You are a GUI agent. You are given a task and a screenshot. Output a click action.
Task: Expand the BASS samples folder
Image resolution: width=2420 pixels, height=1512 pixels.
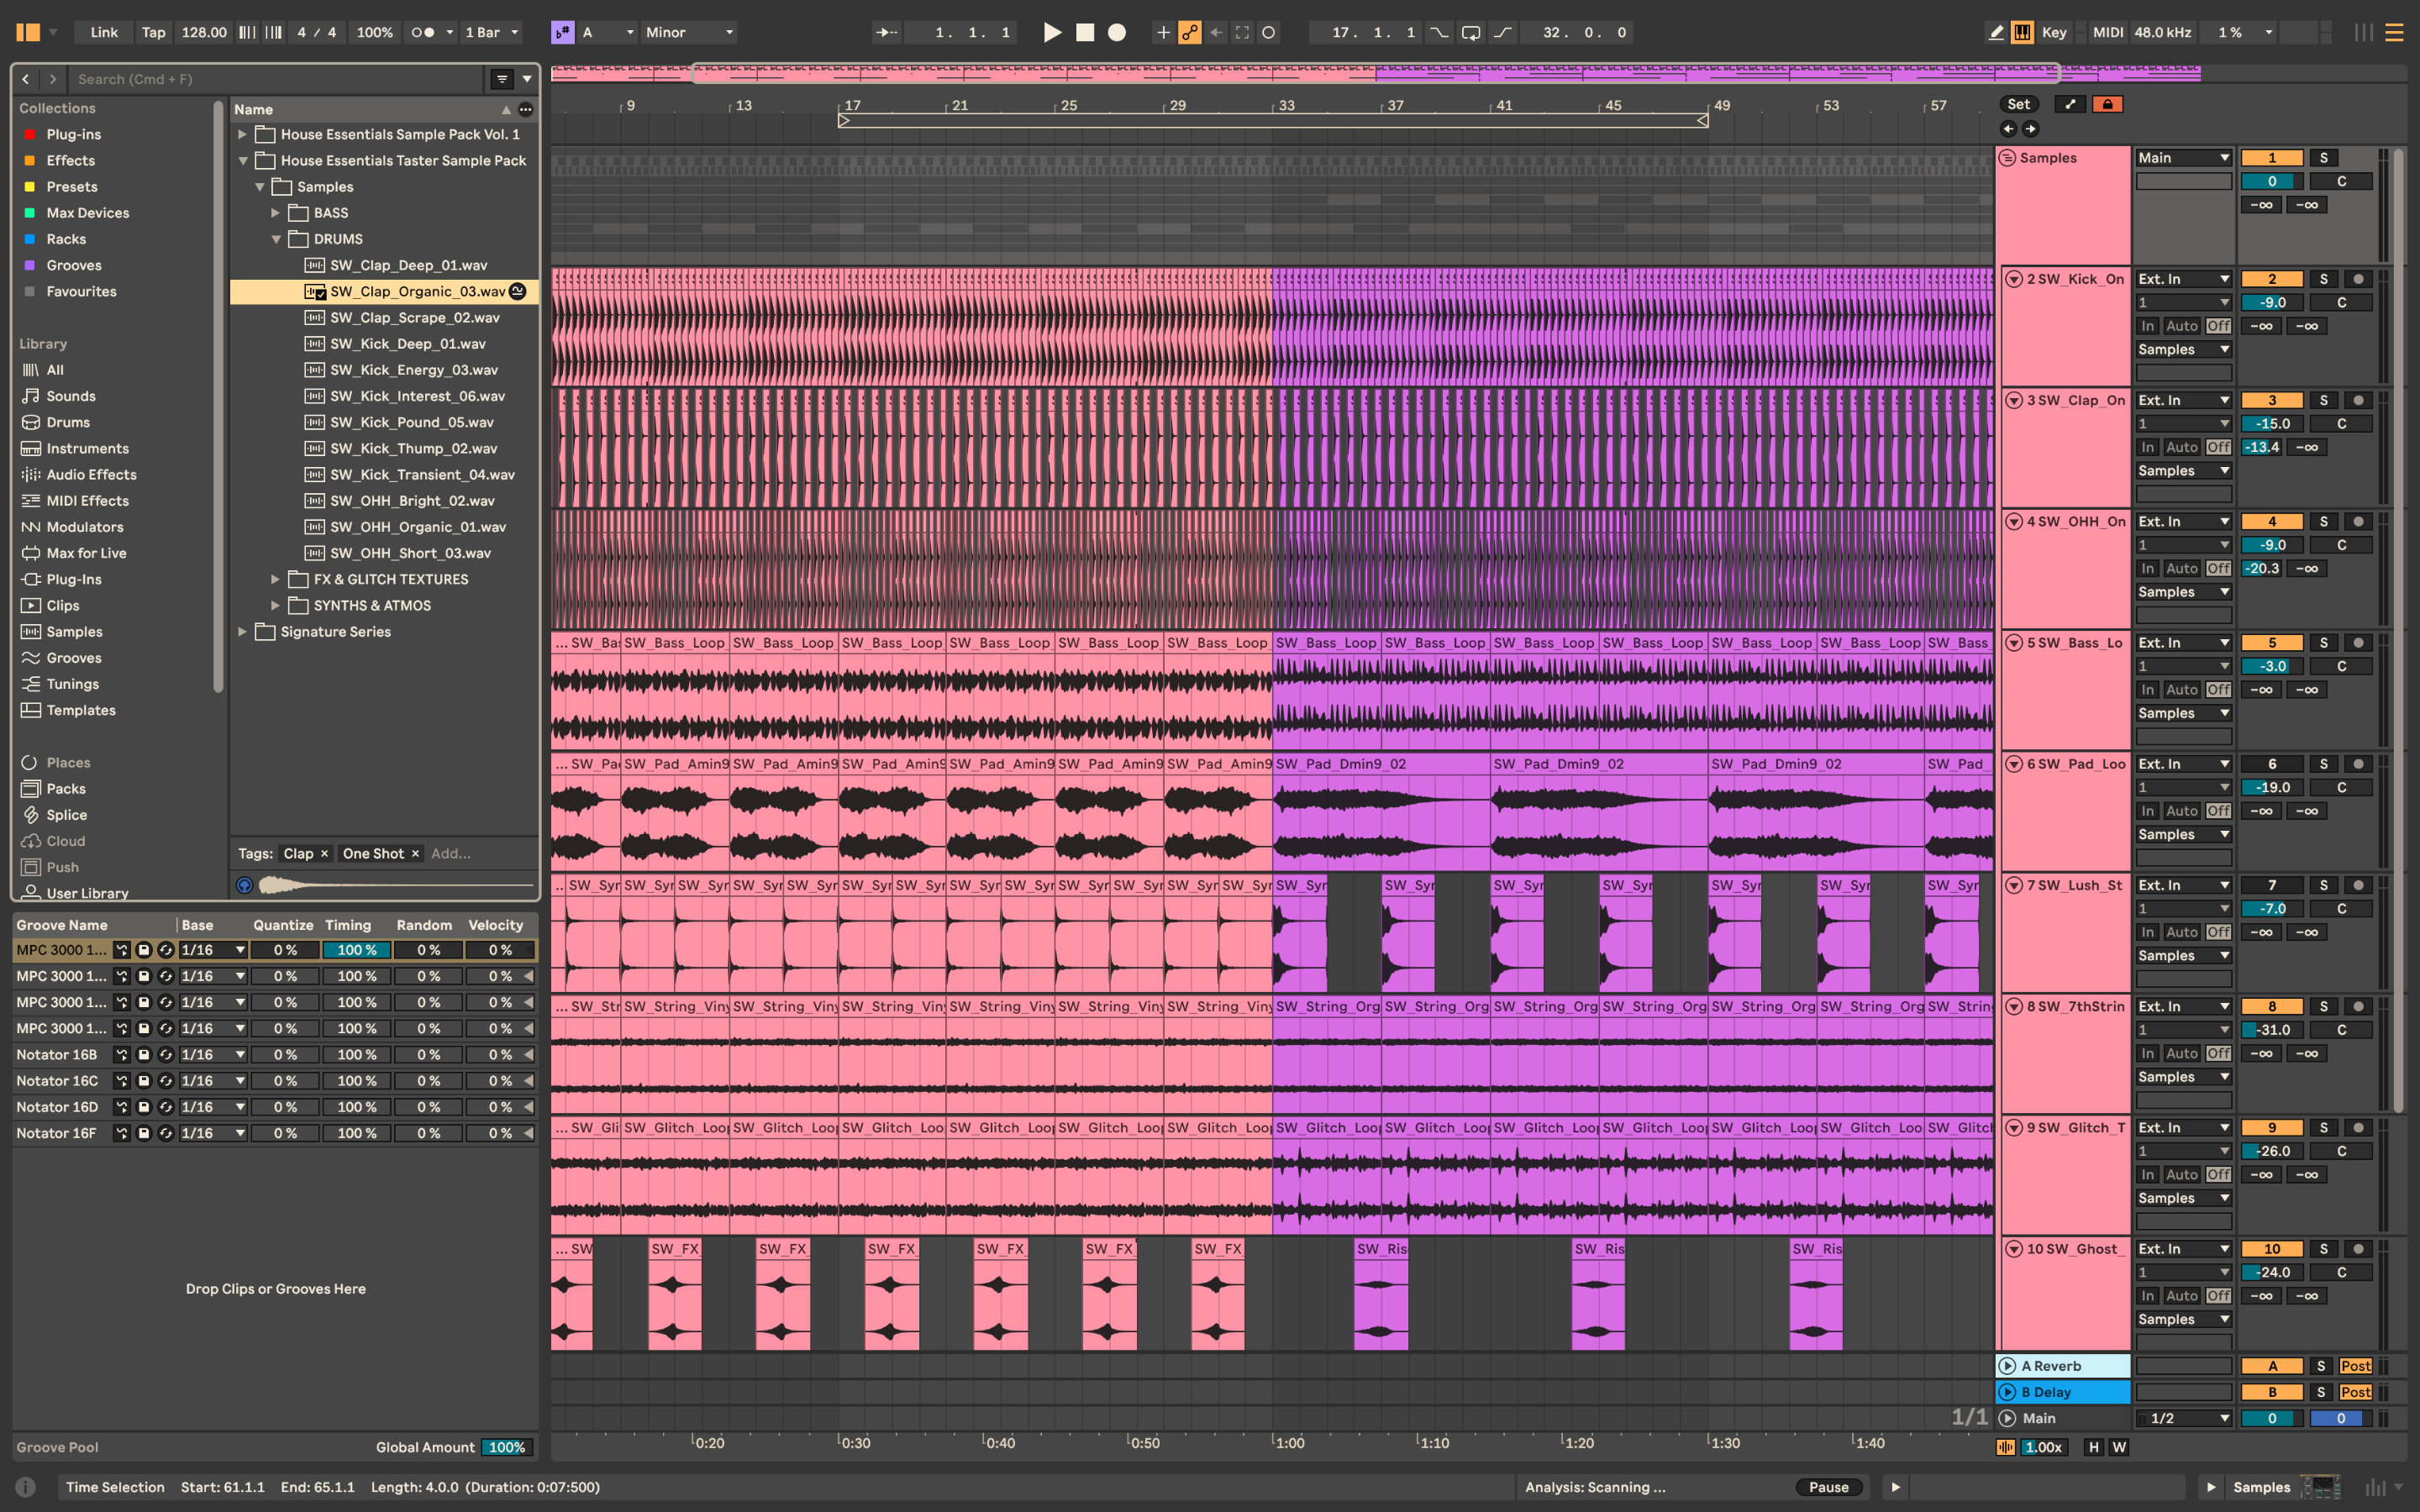click(x=276, y=213)
